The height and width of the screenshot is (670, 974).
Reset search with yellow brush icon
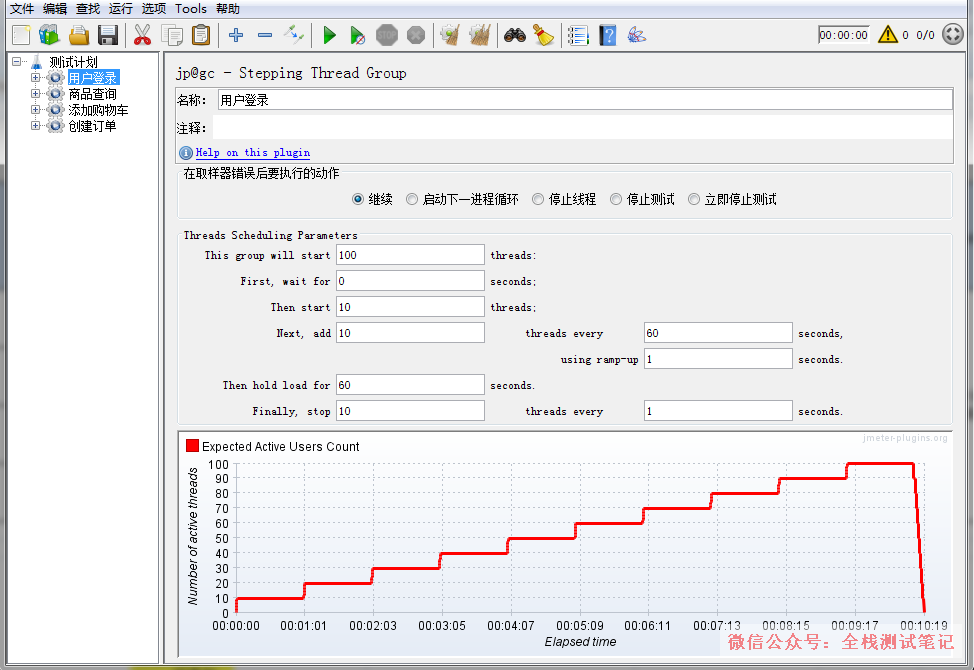pyautogui.click(x=544, y=35)
